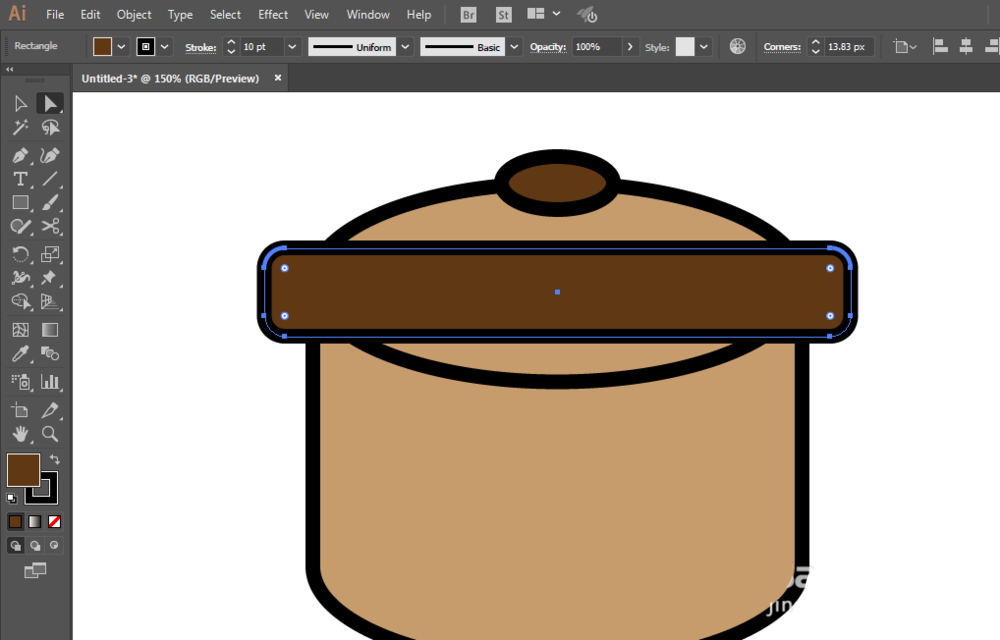Select the Scale tool
This screenshot has width=1000, height=640.
pos(50,254)
